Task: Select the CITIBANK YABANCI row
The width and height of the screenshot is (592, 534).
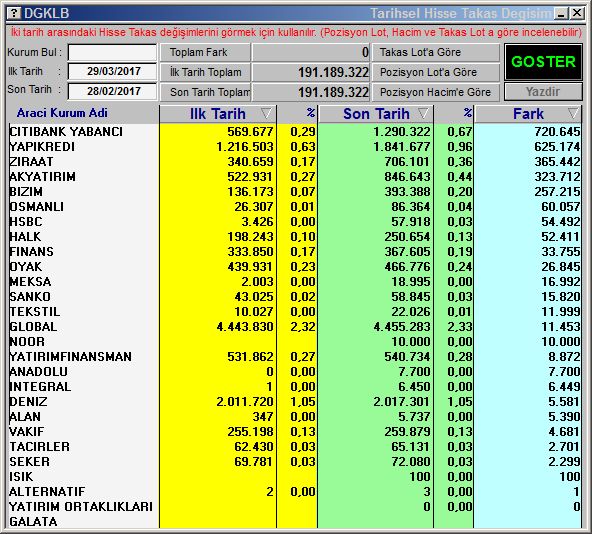Action: (x=294, y=131)
